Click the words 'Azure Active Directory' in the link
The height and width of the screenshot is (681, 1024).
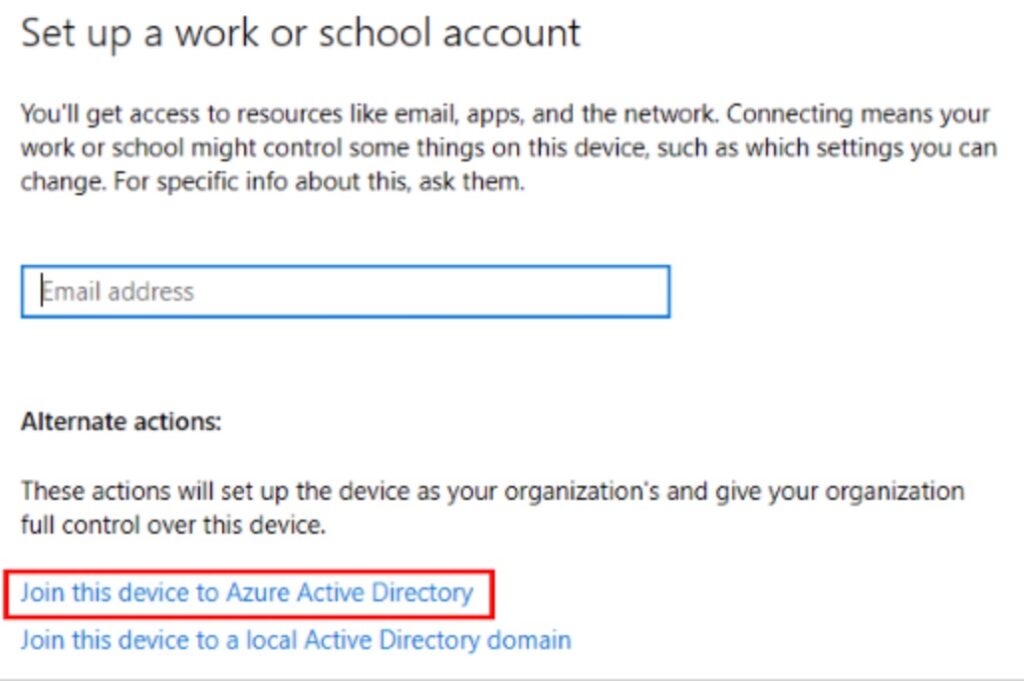pyautogui.click(x=348, y=593)
